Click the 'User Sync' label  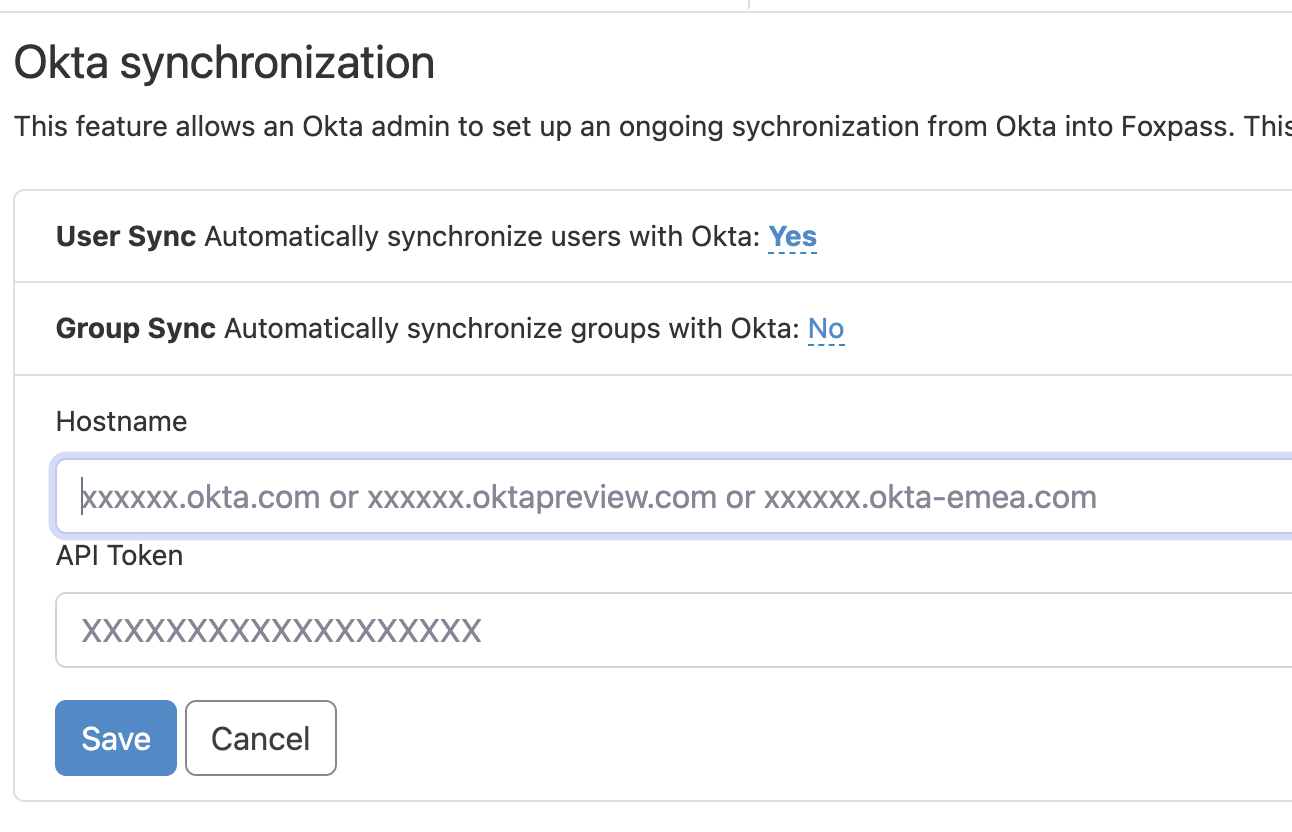tap(127, 237)
